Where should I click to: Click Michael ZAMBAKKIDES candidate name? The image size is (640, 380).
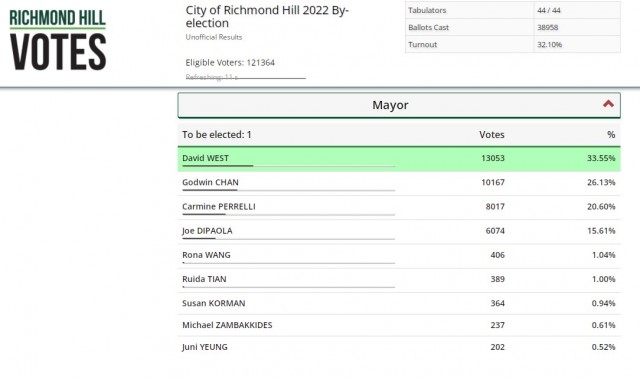[227, 325]
